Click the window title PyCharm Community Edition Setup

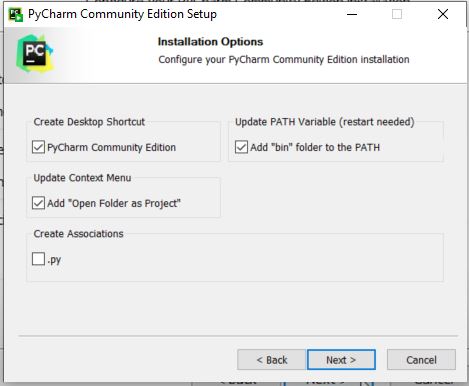[x=122, y=14]
